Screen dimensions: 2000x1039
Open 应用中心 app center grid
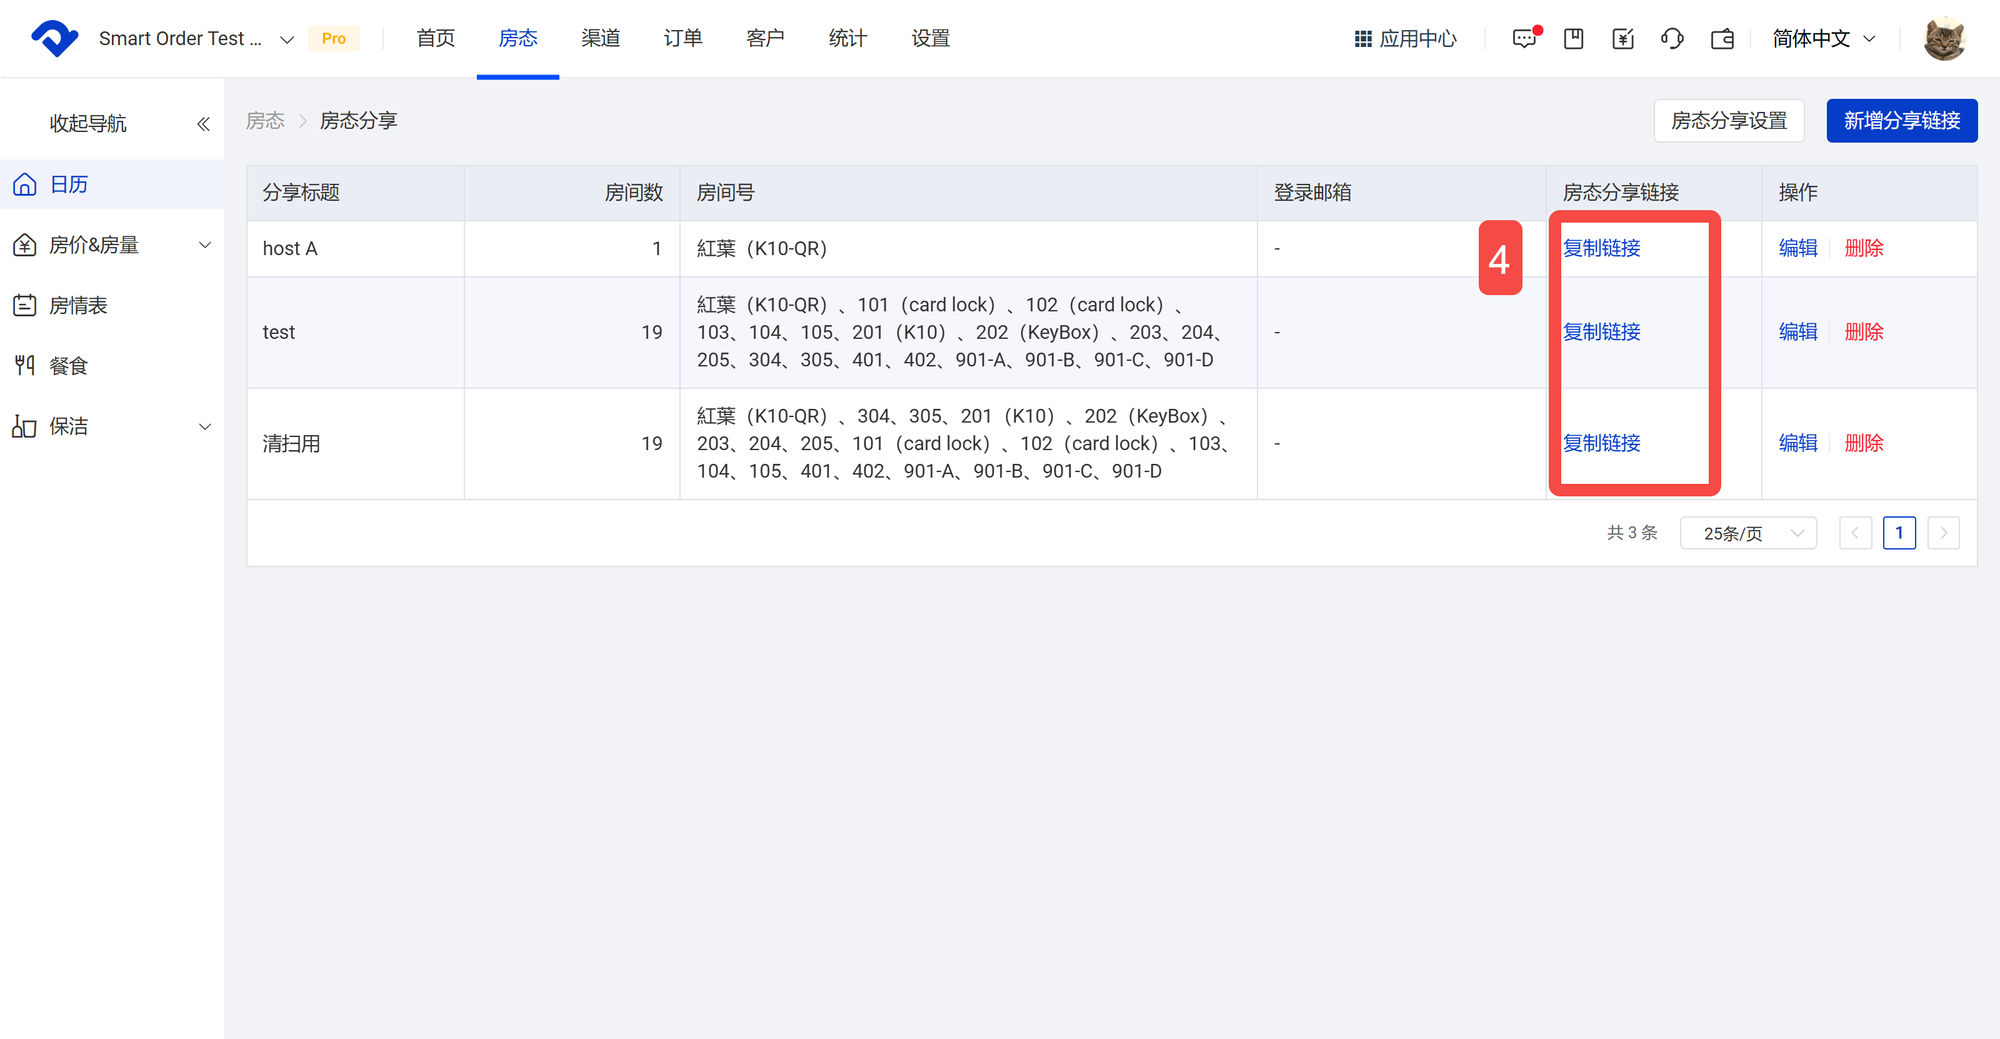pyautogui.click(x=1405, y=39)
